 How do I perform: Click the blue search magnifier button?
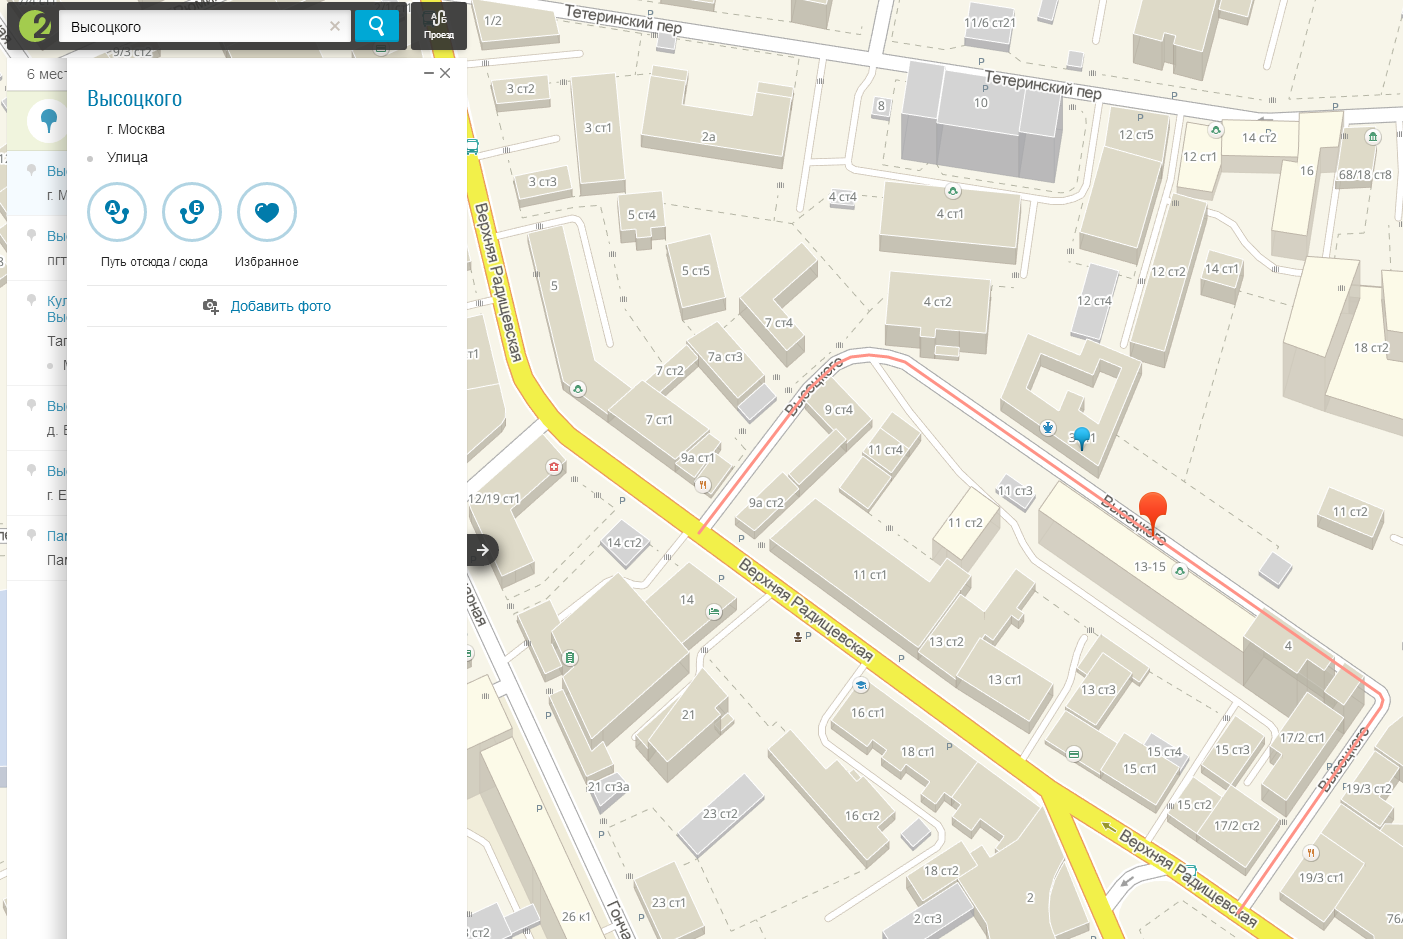pyautogui.click(x=376, y=26)
